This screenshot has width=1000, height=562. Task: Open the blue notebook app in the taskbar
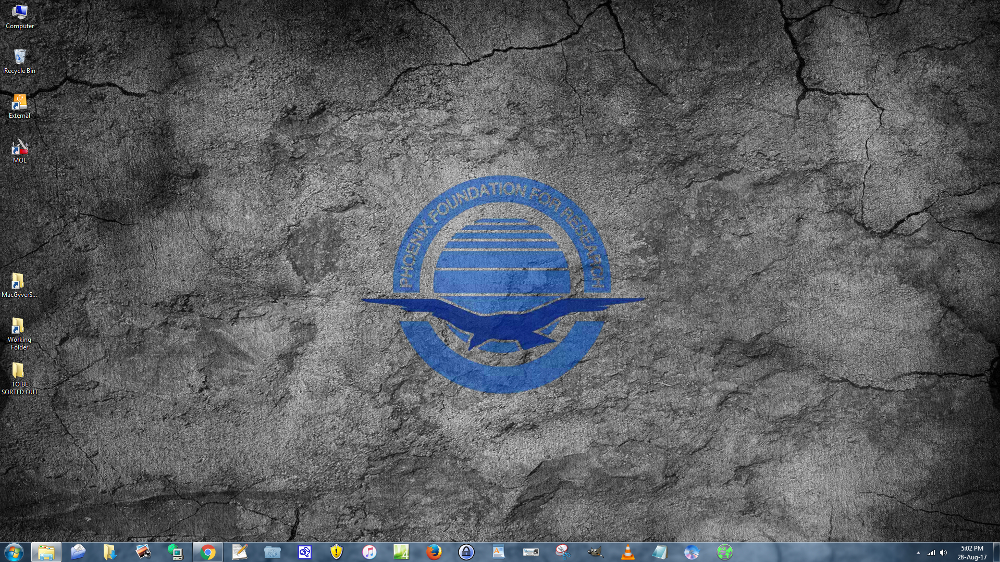tap(659, 552)
